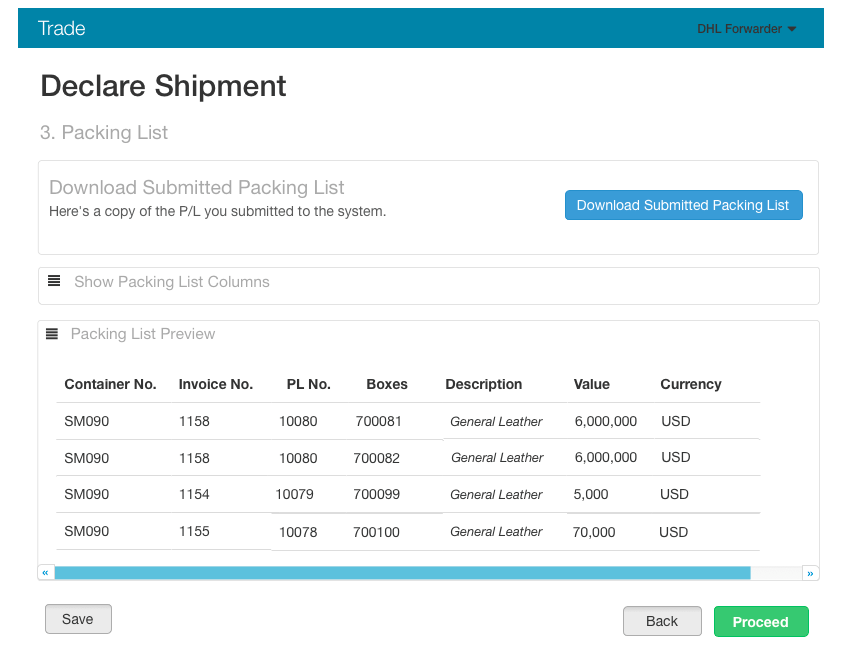Click the Value column header

point(591,384)
